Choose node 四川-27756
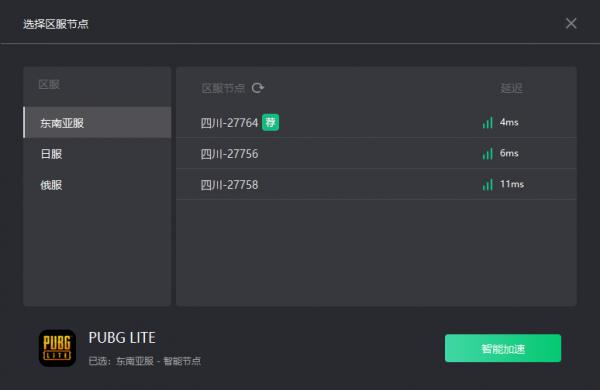600x390 pixels. coord(376,153)
